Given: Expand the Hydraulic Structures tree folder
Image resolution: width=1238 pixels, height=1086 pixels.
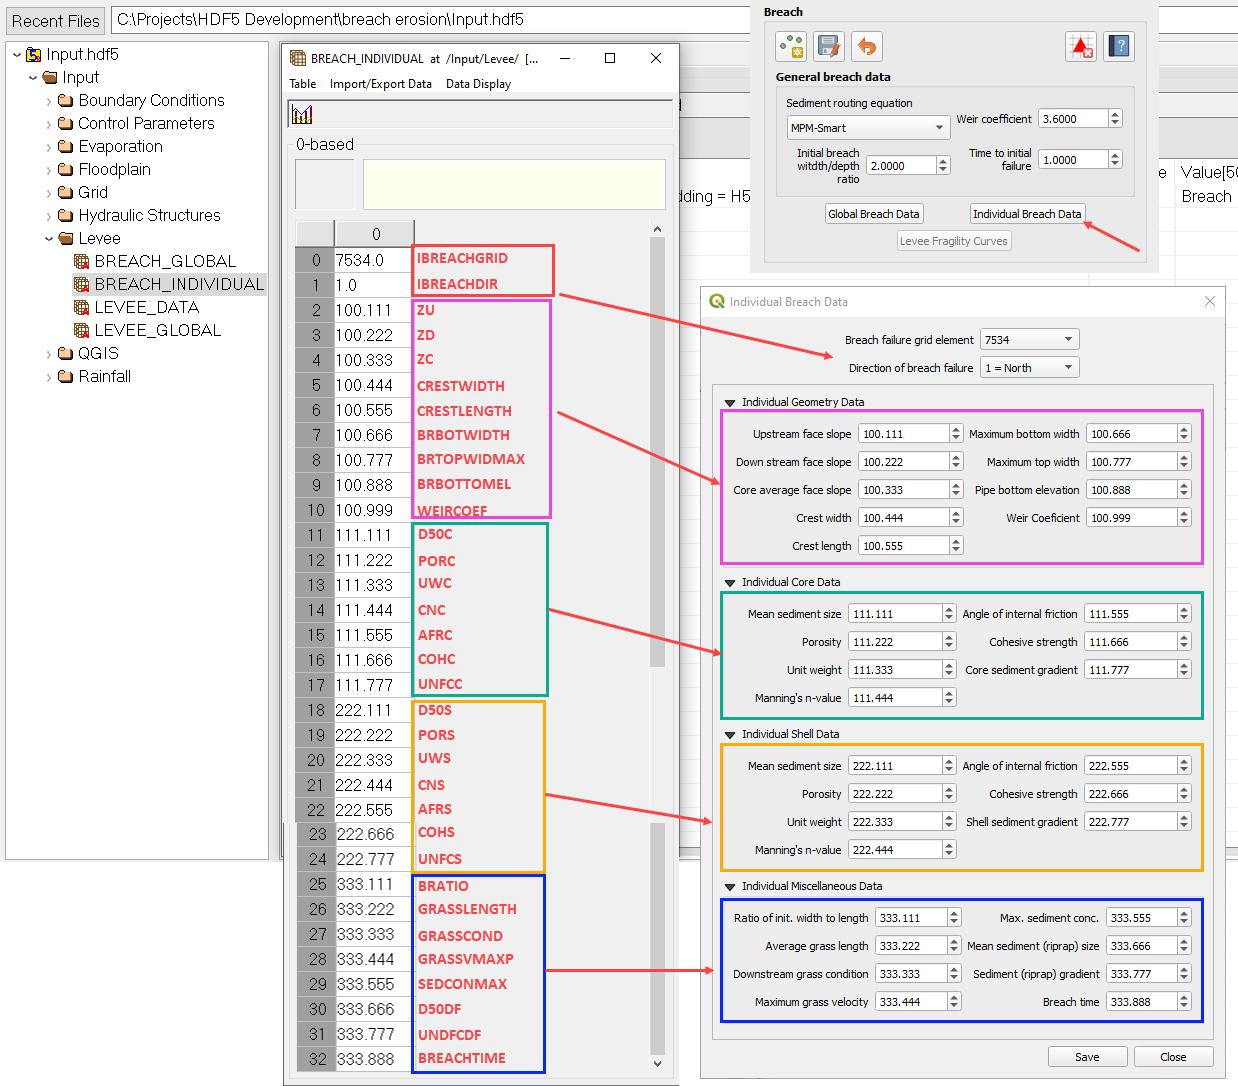Looking at the screenshot, I should tap(49, 216).
